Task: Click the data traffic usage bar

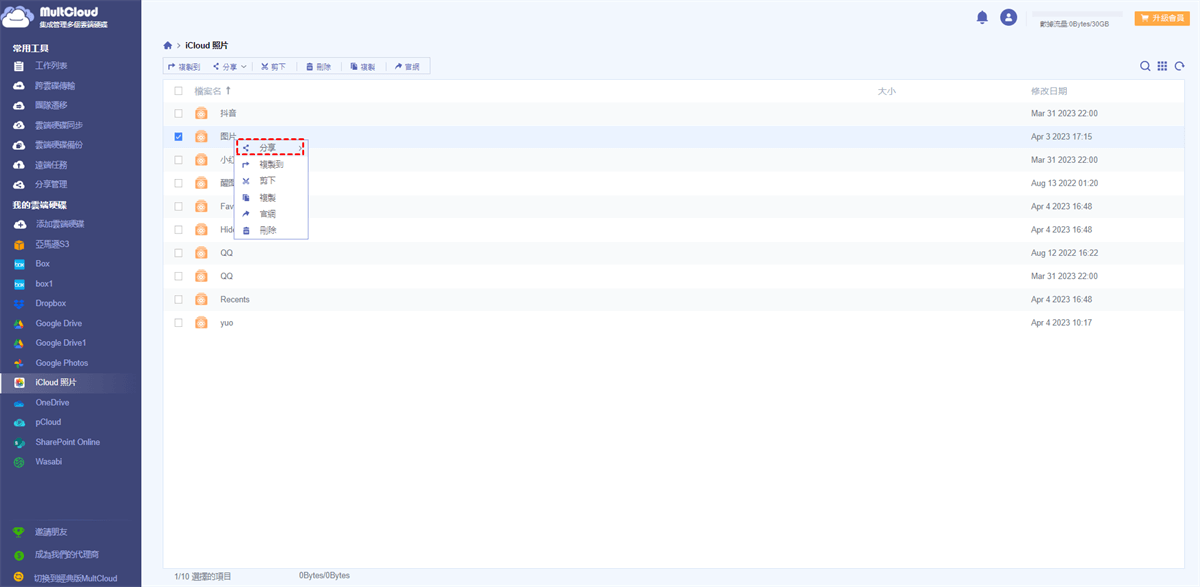Action: coord(1075,15)
